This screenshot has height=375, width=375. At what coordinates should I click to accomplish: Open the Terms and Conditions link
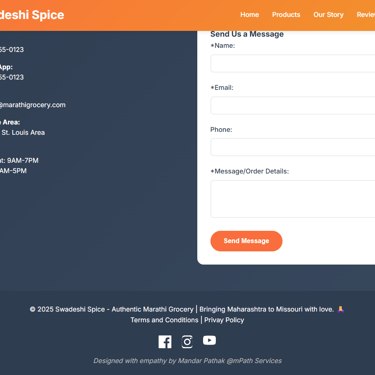(x=164, y=320)
